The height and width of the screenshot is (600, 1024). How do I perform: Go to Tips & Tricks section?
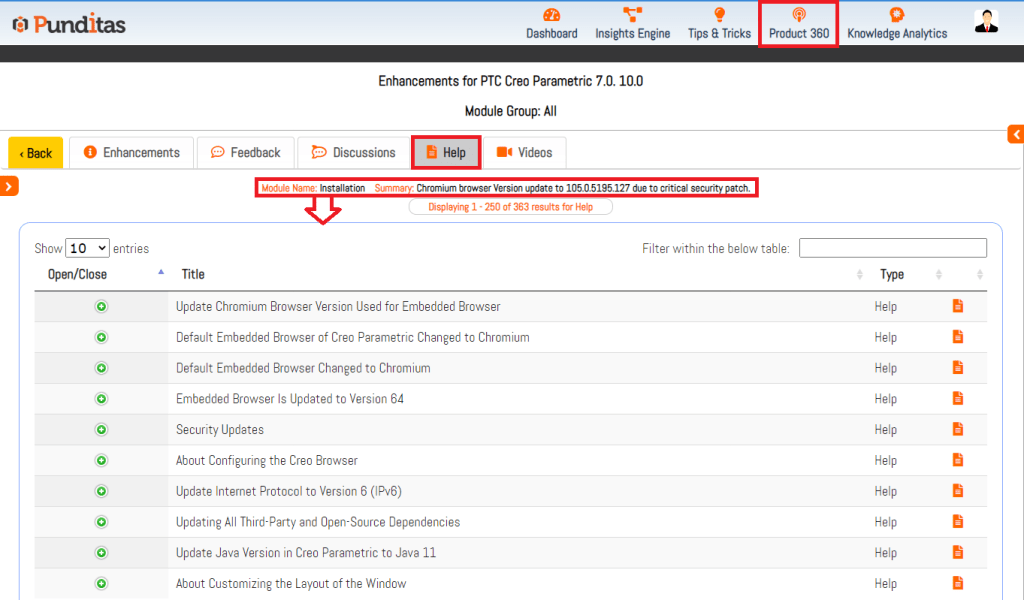coord(719,23)
